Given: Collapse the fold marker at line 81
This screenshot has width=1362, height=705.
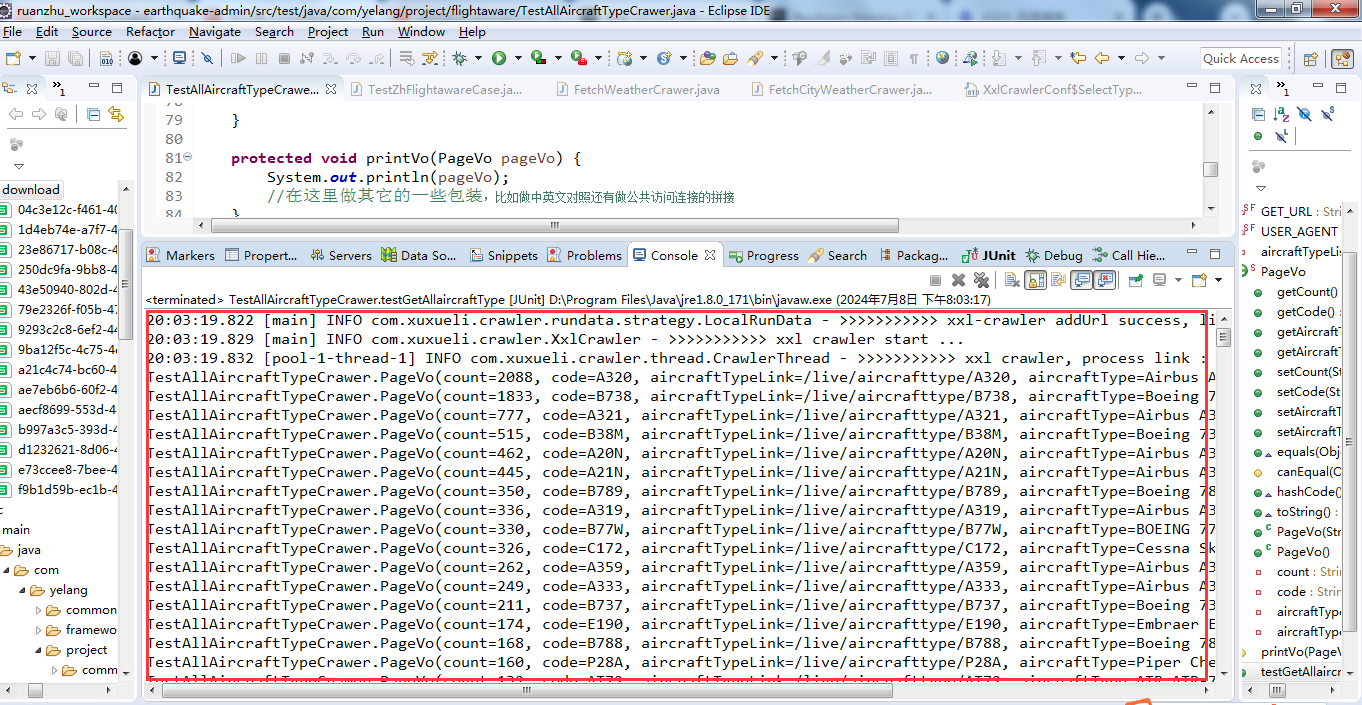Looking at the screenshot, I should pyautogui.click(x=188, y=158).
